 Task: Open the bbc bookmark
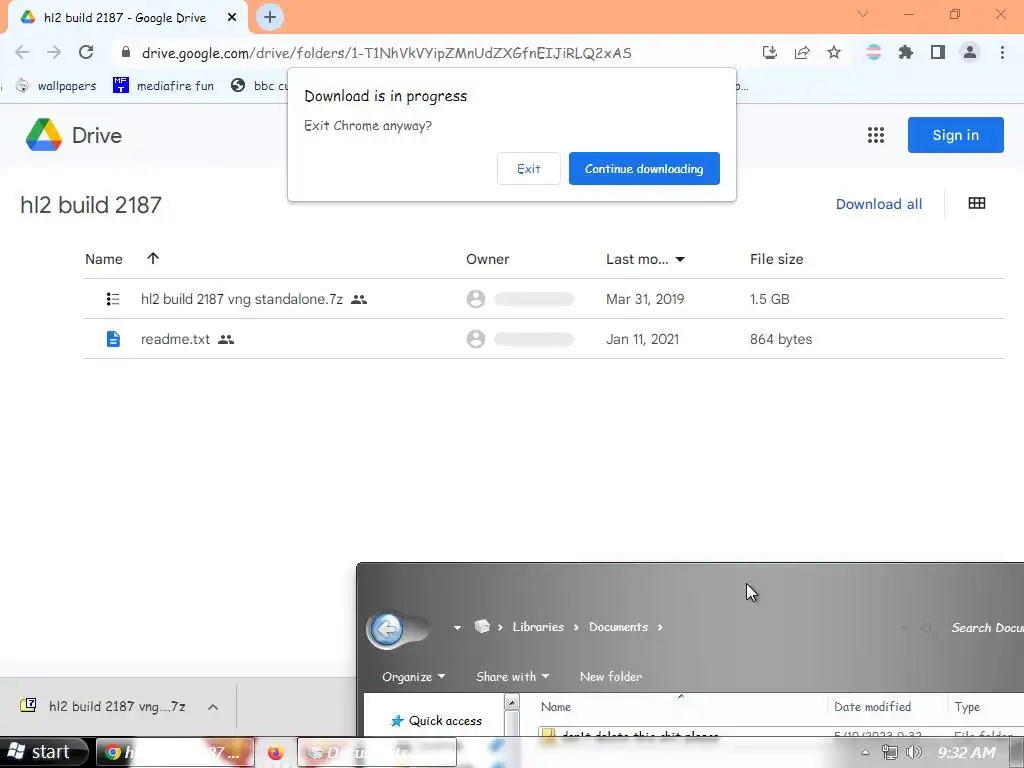pos(260,86)
